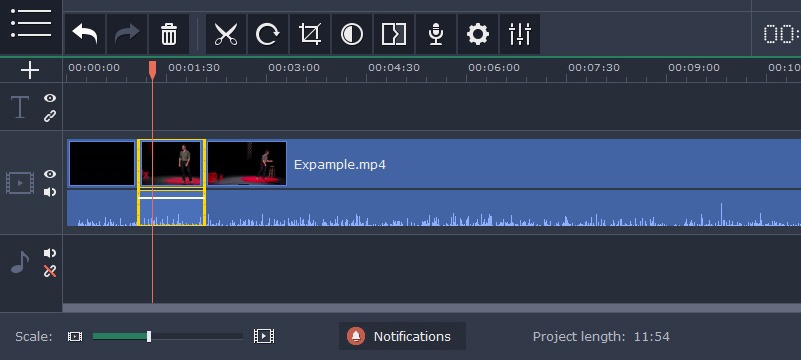
Task: Click the Redo arrow icon
Action: 127,34
